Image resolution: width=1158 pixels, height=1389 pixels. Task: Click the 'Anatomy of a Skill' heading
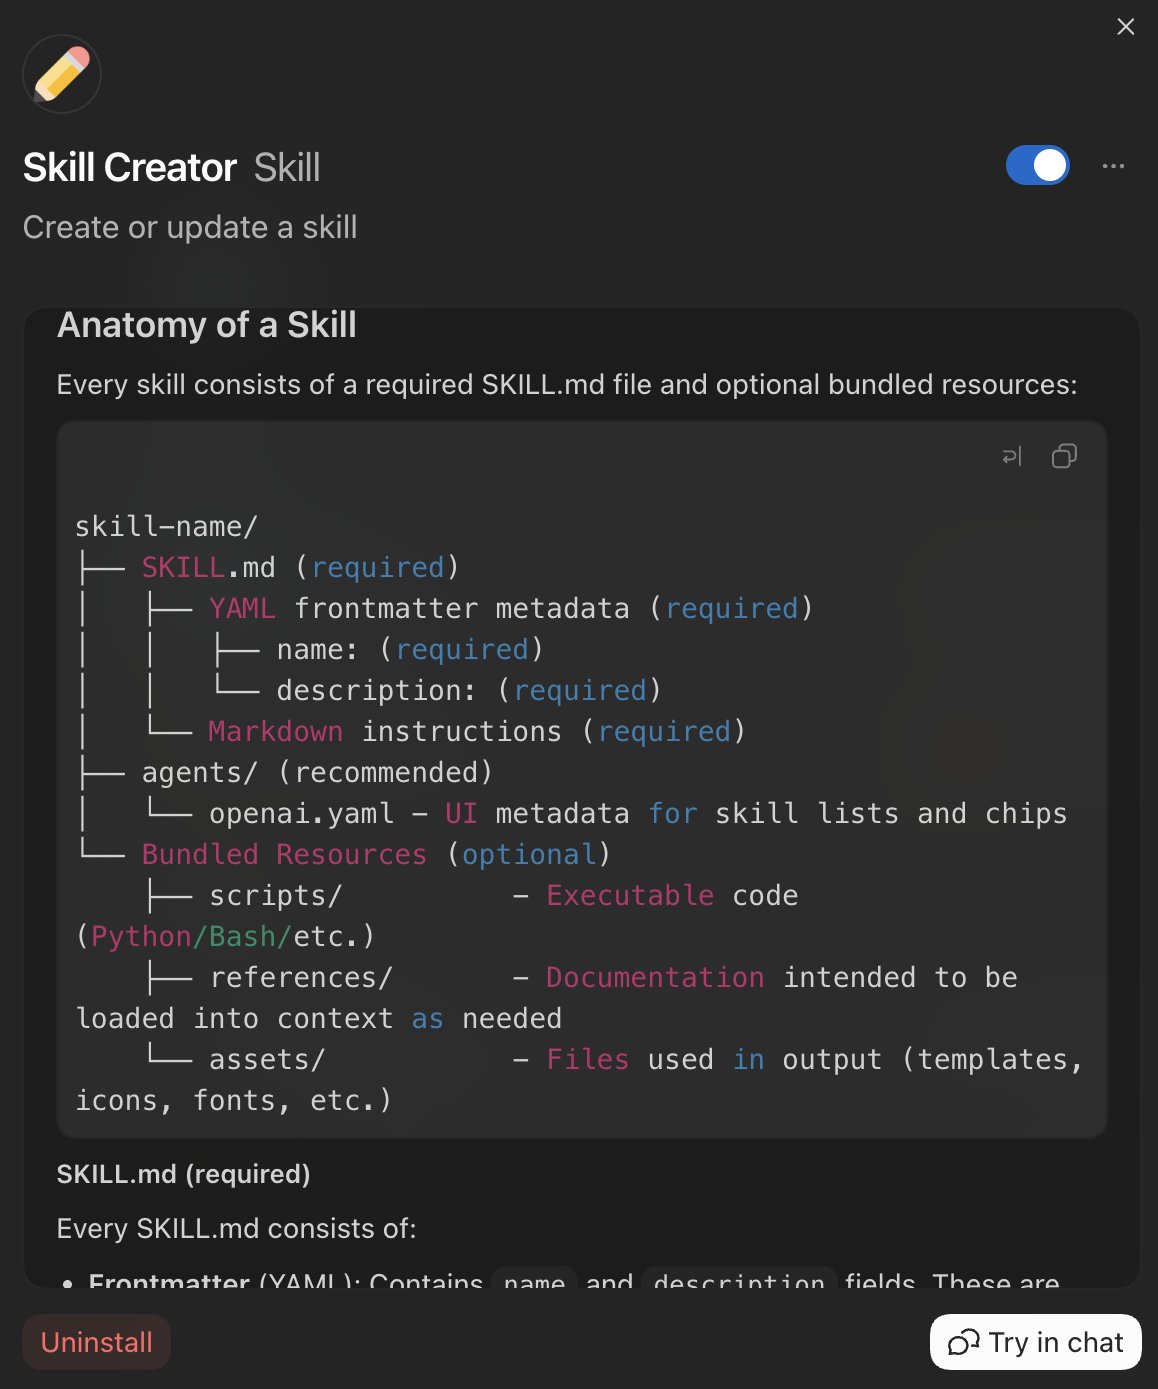click(x=207, y=325)
